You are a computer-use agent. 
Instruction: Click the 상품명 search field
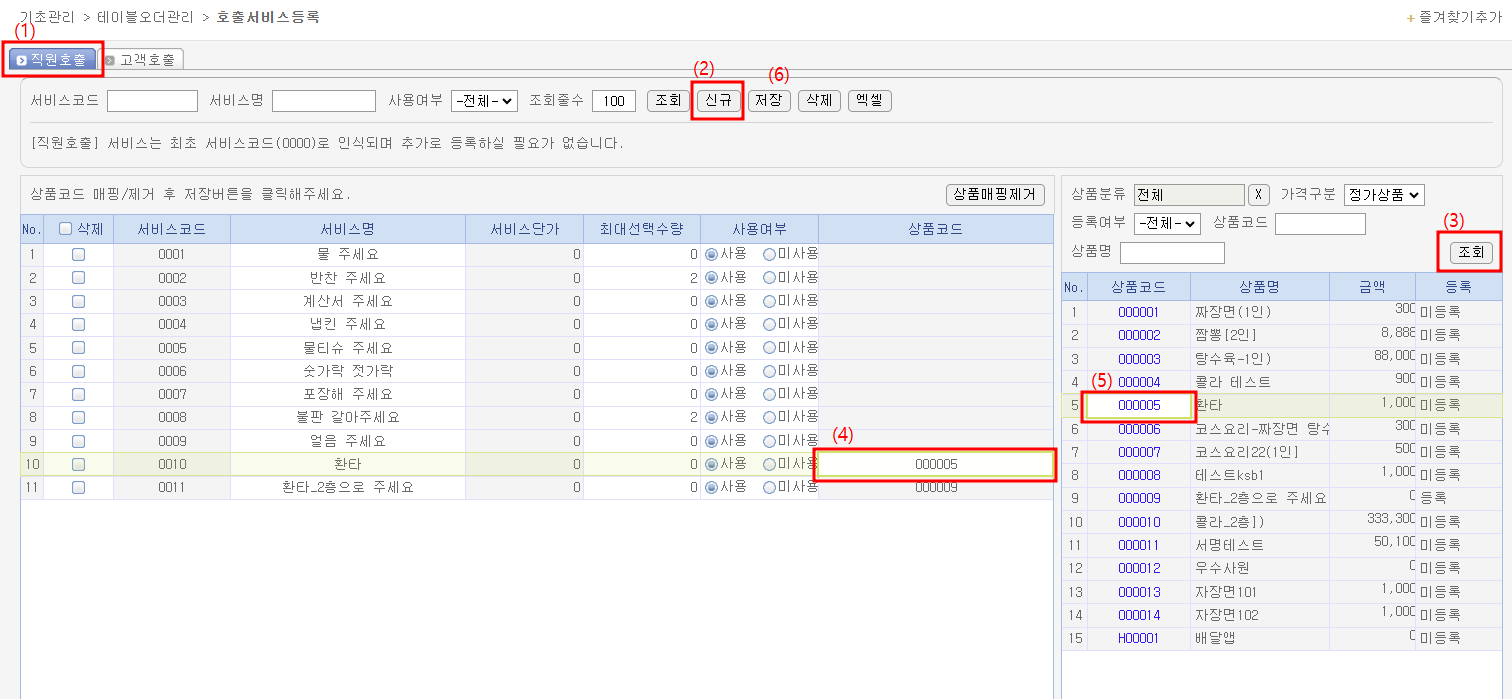tap(1172, 253)
